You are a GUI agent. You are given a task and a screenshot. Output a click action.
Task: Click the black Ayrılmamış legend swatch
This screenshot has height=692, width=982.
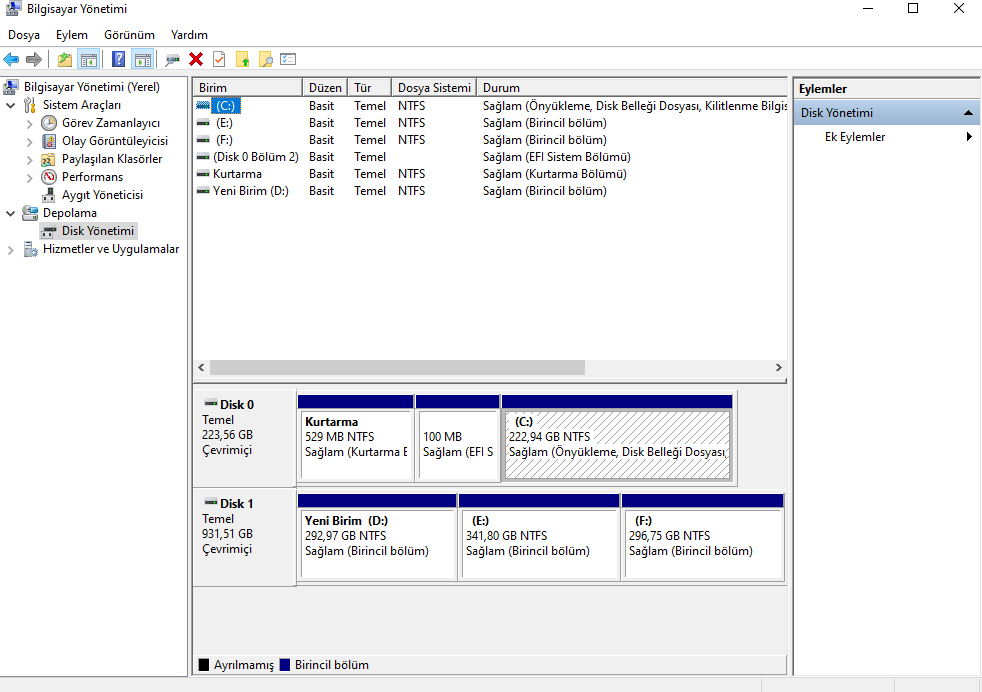pyautogui.click(x=204, y=665)
